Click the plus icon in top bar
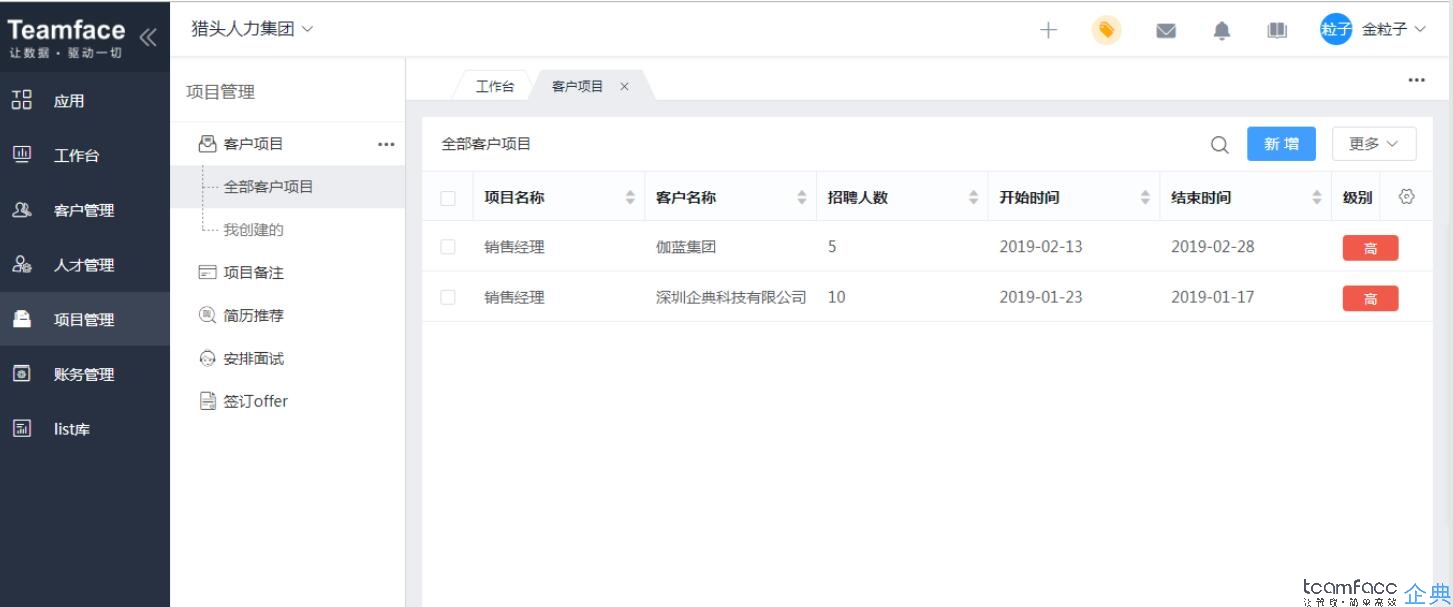Image resolution: width=1453 pixels, height=607 pixels. (x=1048, y=30)
